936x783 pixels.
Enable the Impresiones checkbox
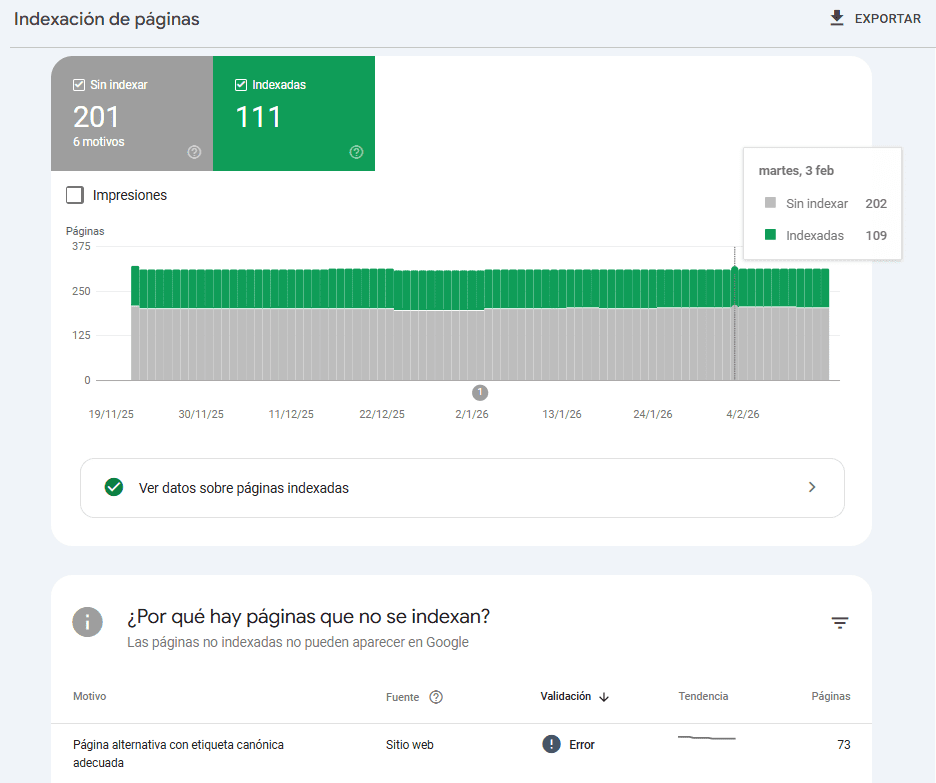click(x=75, y=195)
